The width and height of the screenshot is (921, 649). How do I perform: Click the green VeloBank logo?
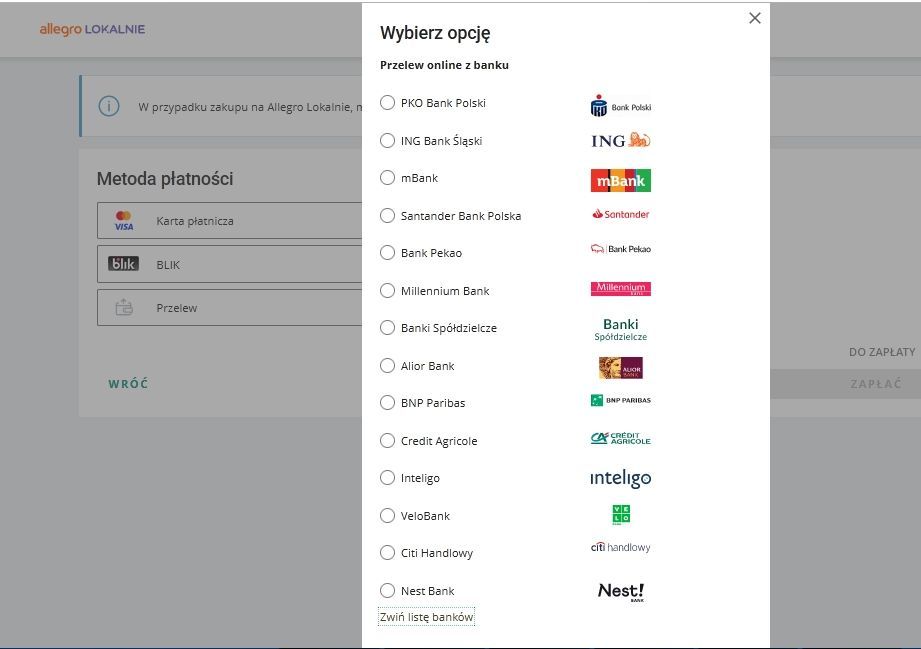click(621, 515)
